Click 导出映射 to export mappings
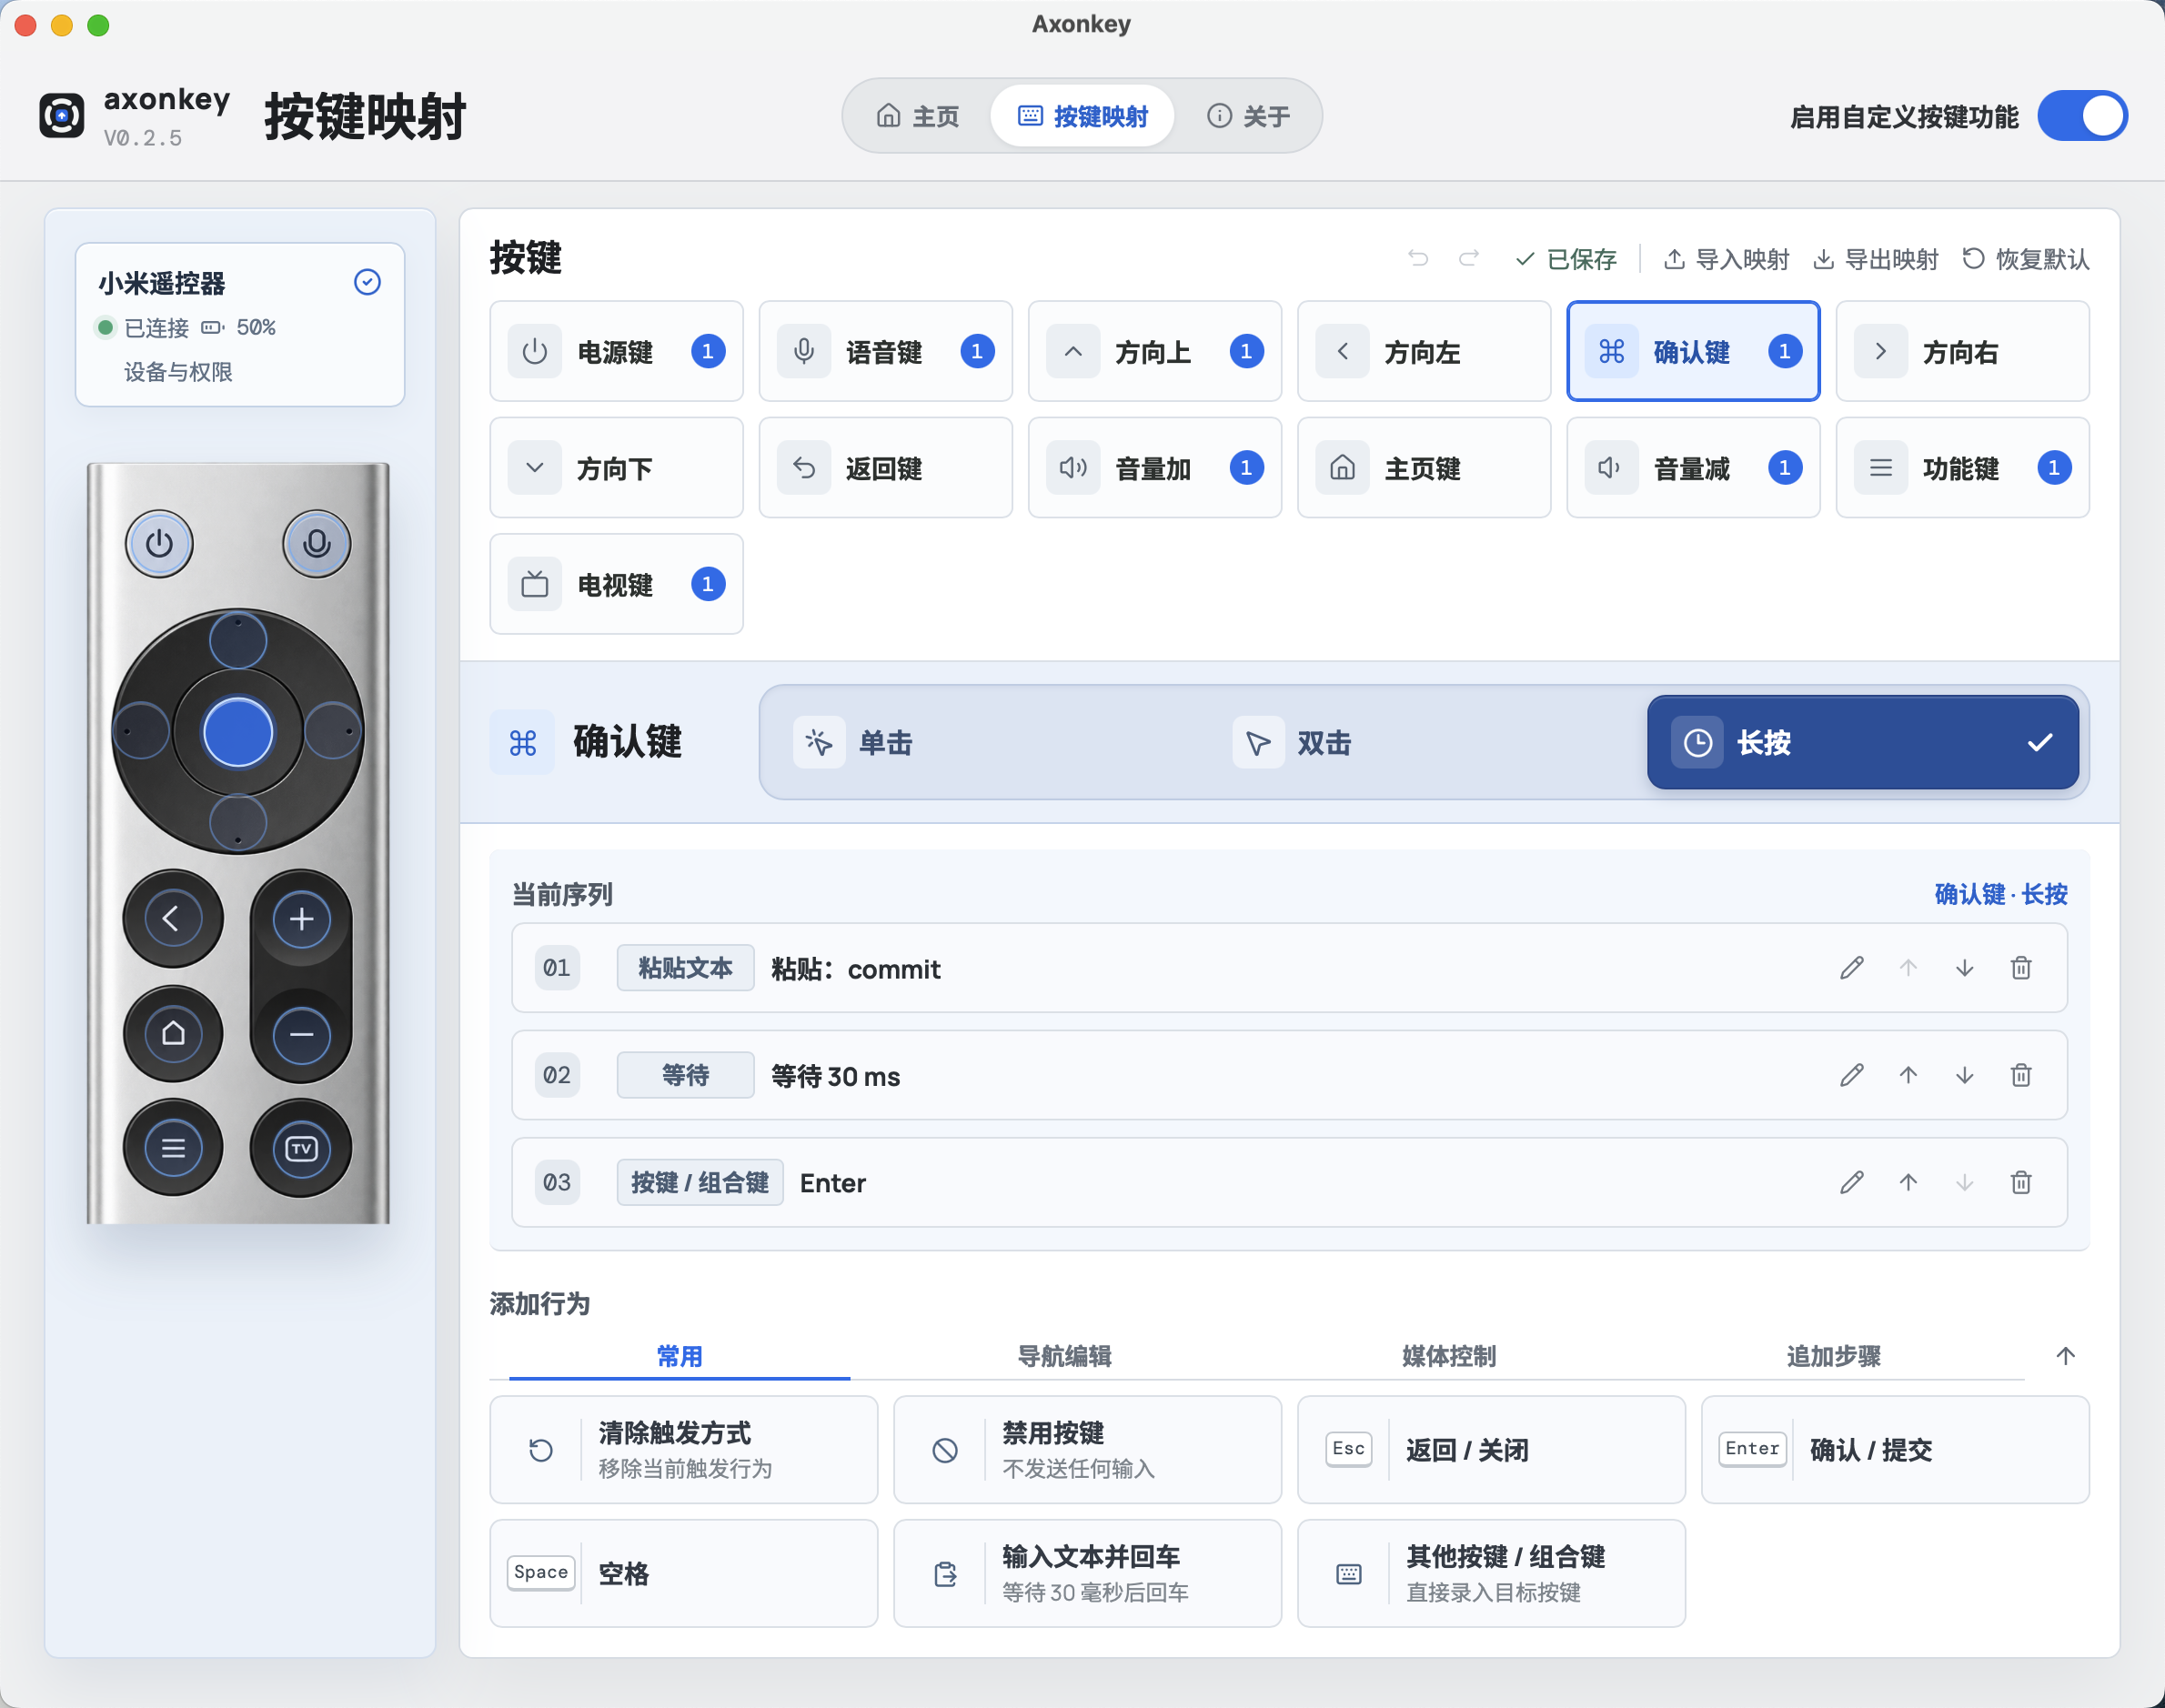This screenshot has width=2165, height=1708. (x=1875, y=259)
